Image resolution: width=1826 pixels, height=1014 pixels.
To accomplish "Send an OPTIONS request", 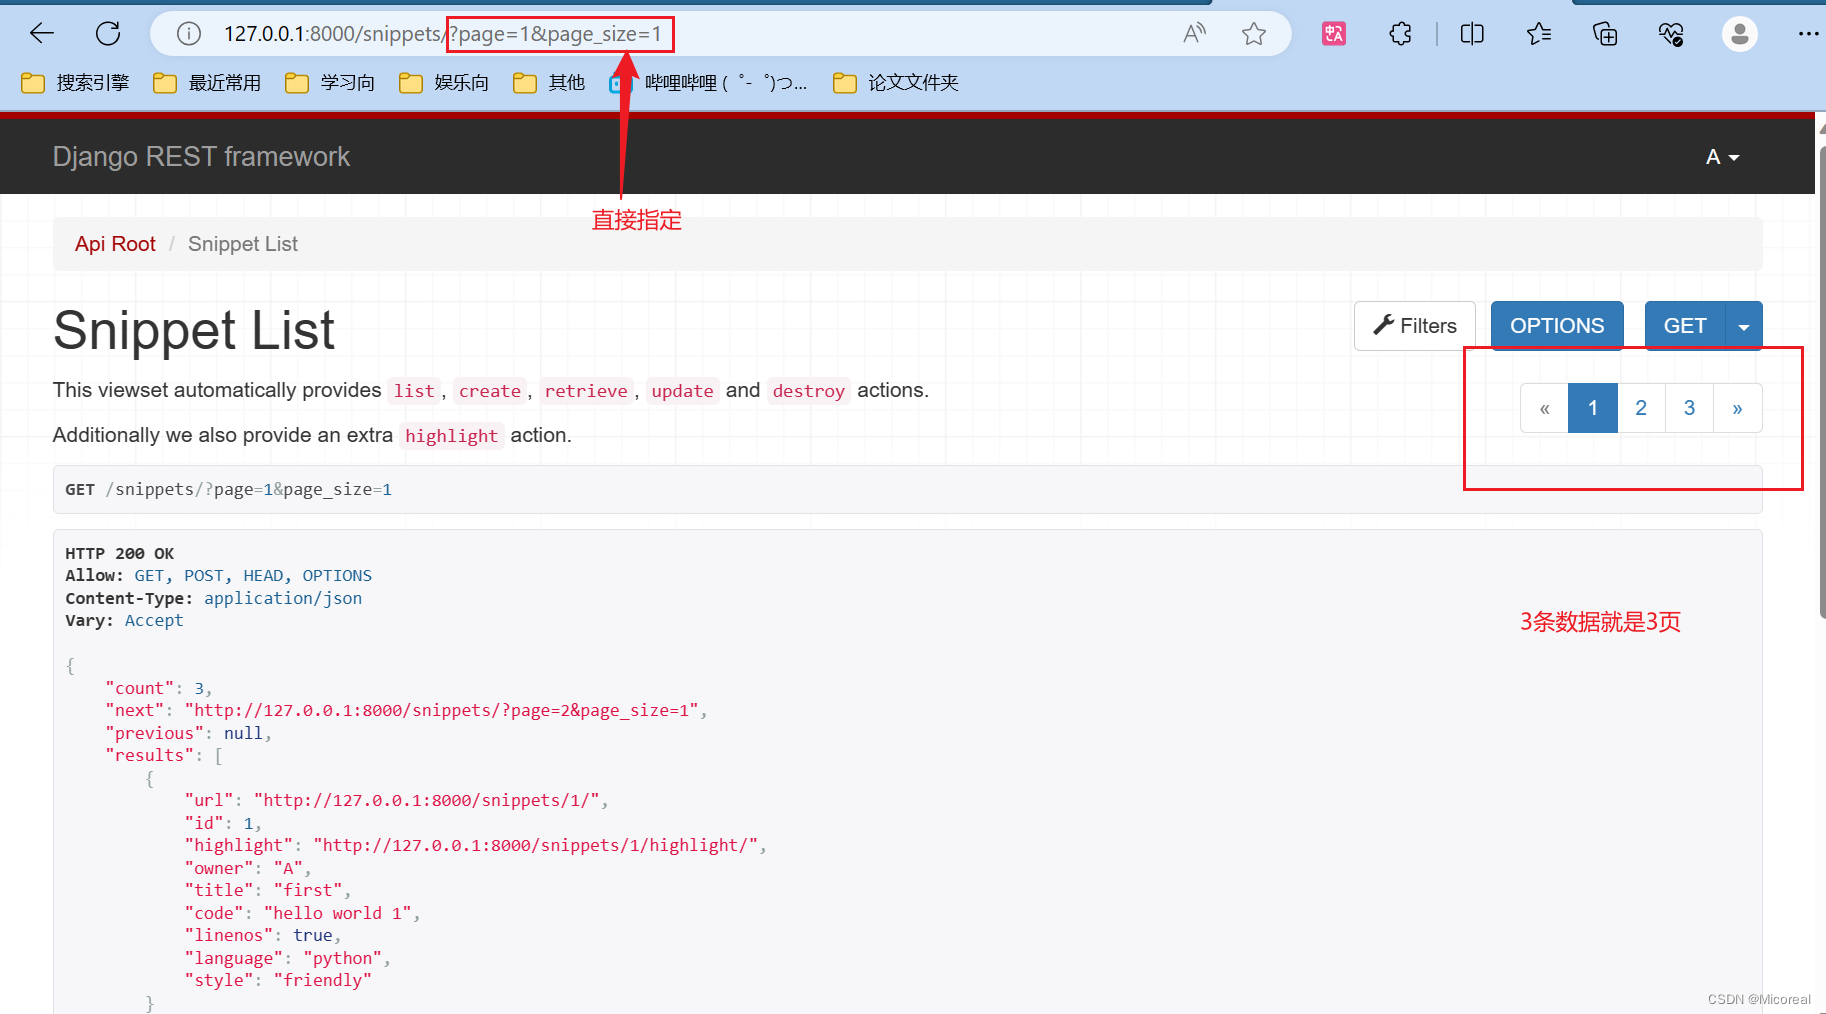I will pos(1557,326).
